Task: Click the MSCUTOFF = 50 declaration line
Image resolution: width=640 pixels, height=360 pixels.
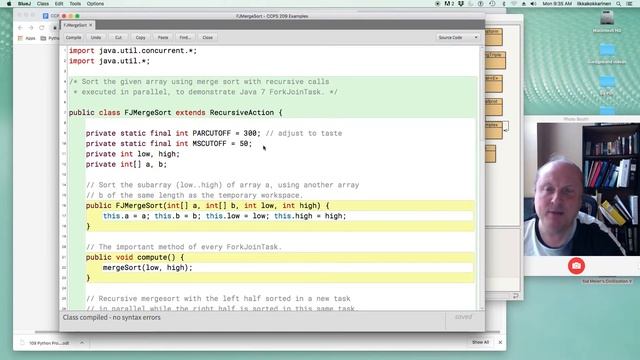Action: pos(169,144)
